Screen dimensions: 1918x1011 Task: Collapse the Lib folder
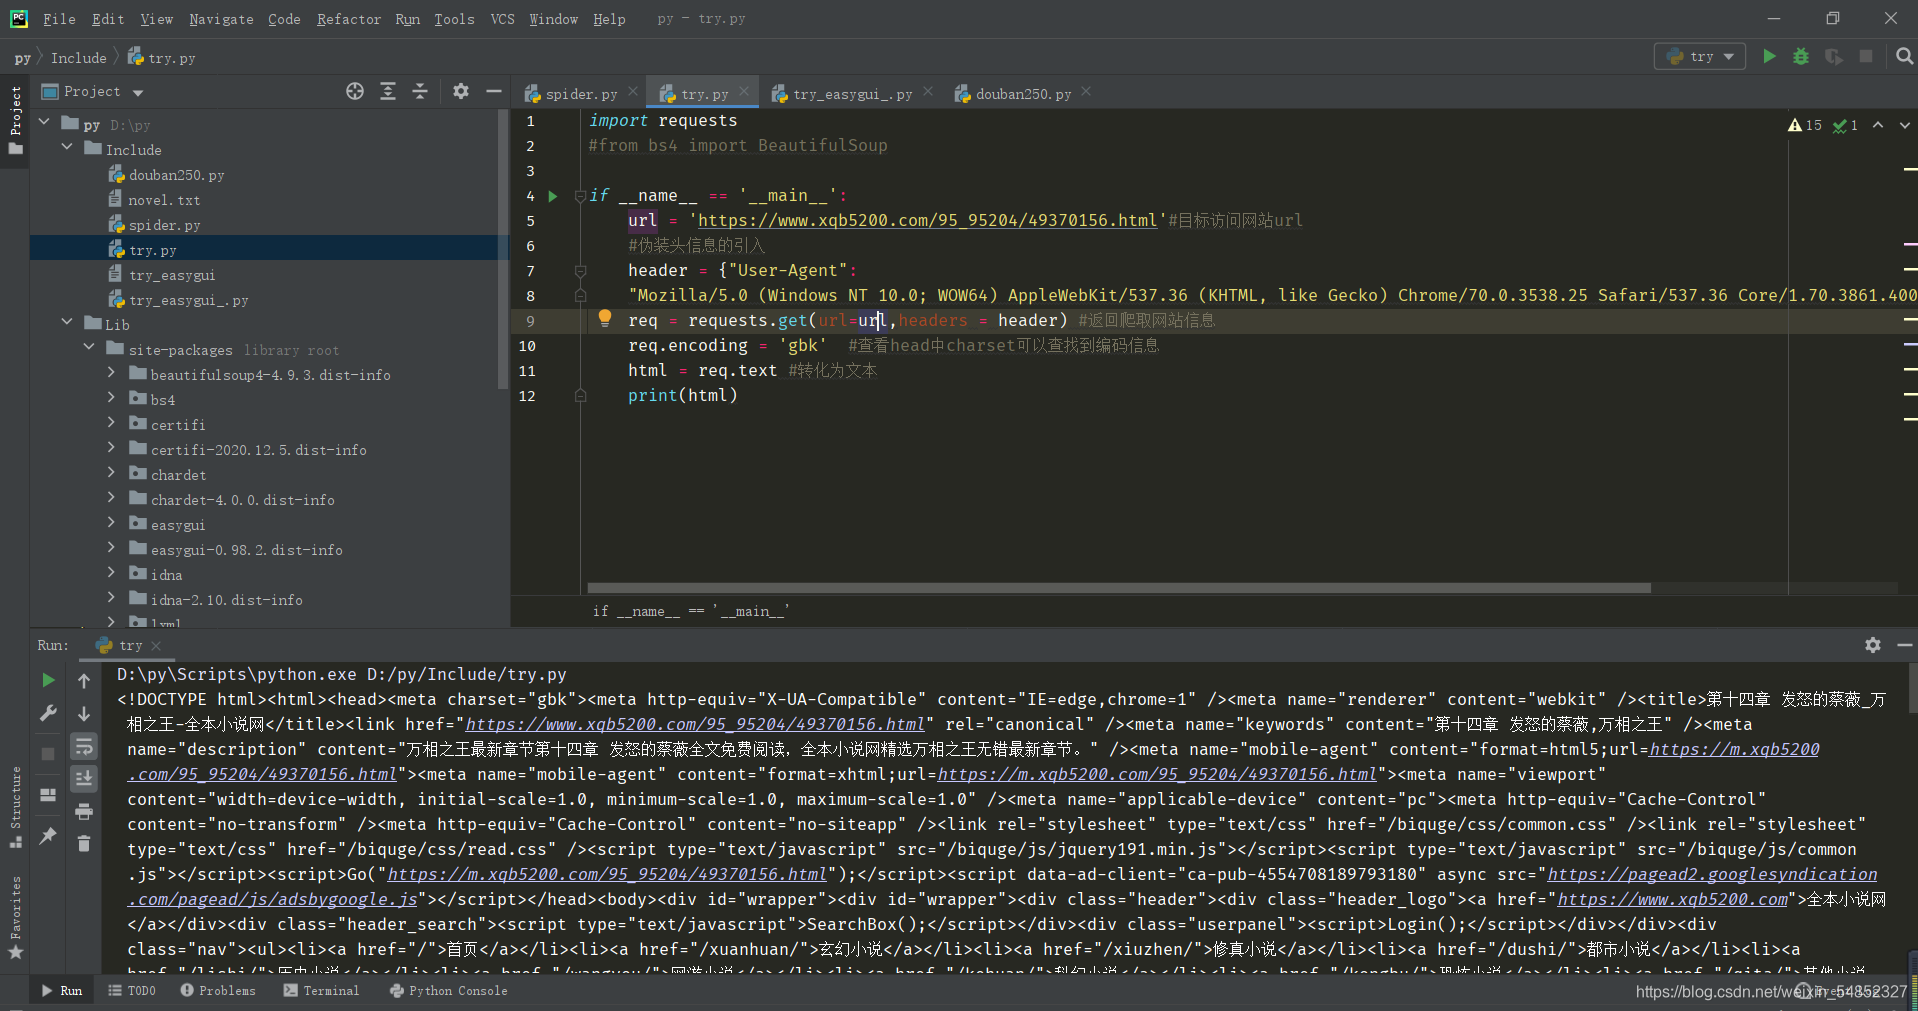pyautogui.click(x=67, y=322)
